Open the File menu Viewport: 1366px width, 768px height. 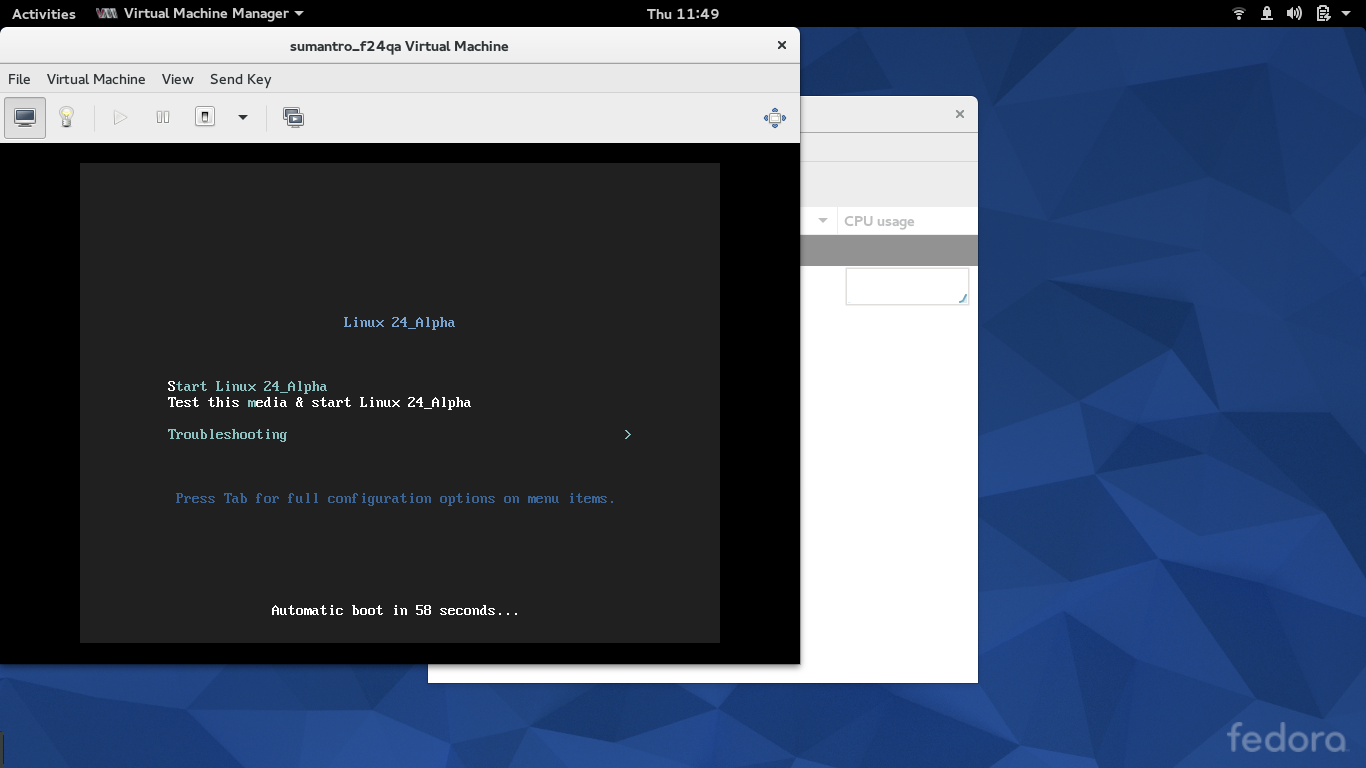click(19, 79)
